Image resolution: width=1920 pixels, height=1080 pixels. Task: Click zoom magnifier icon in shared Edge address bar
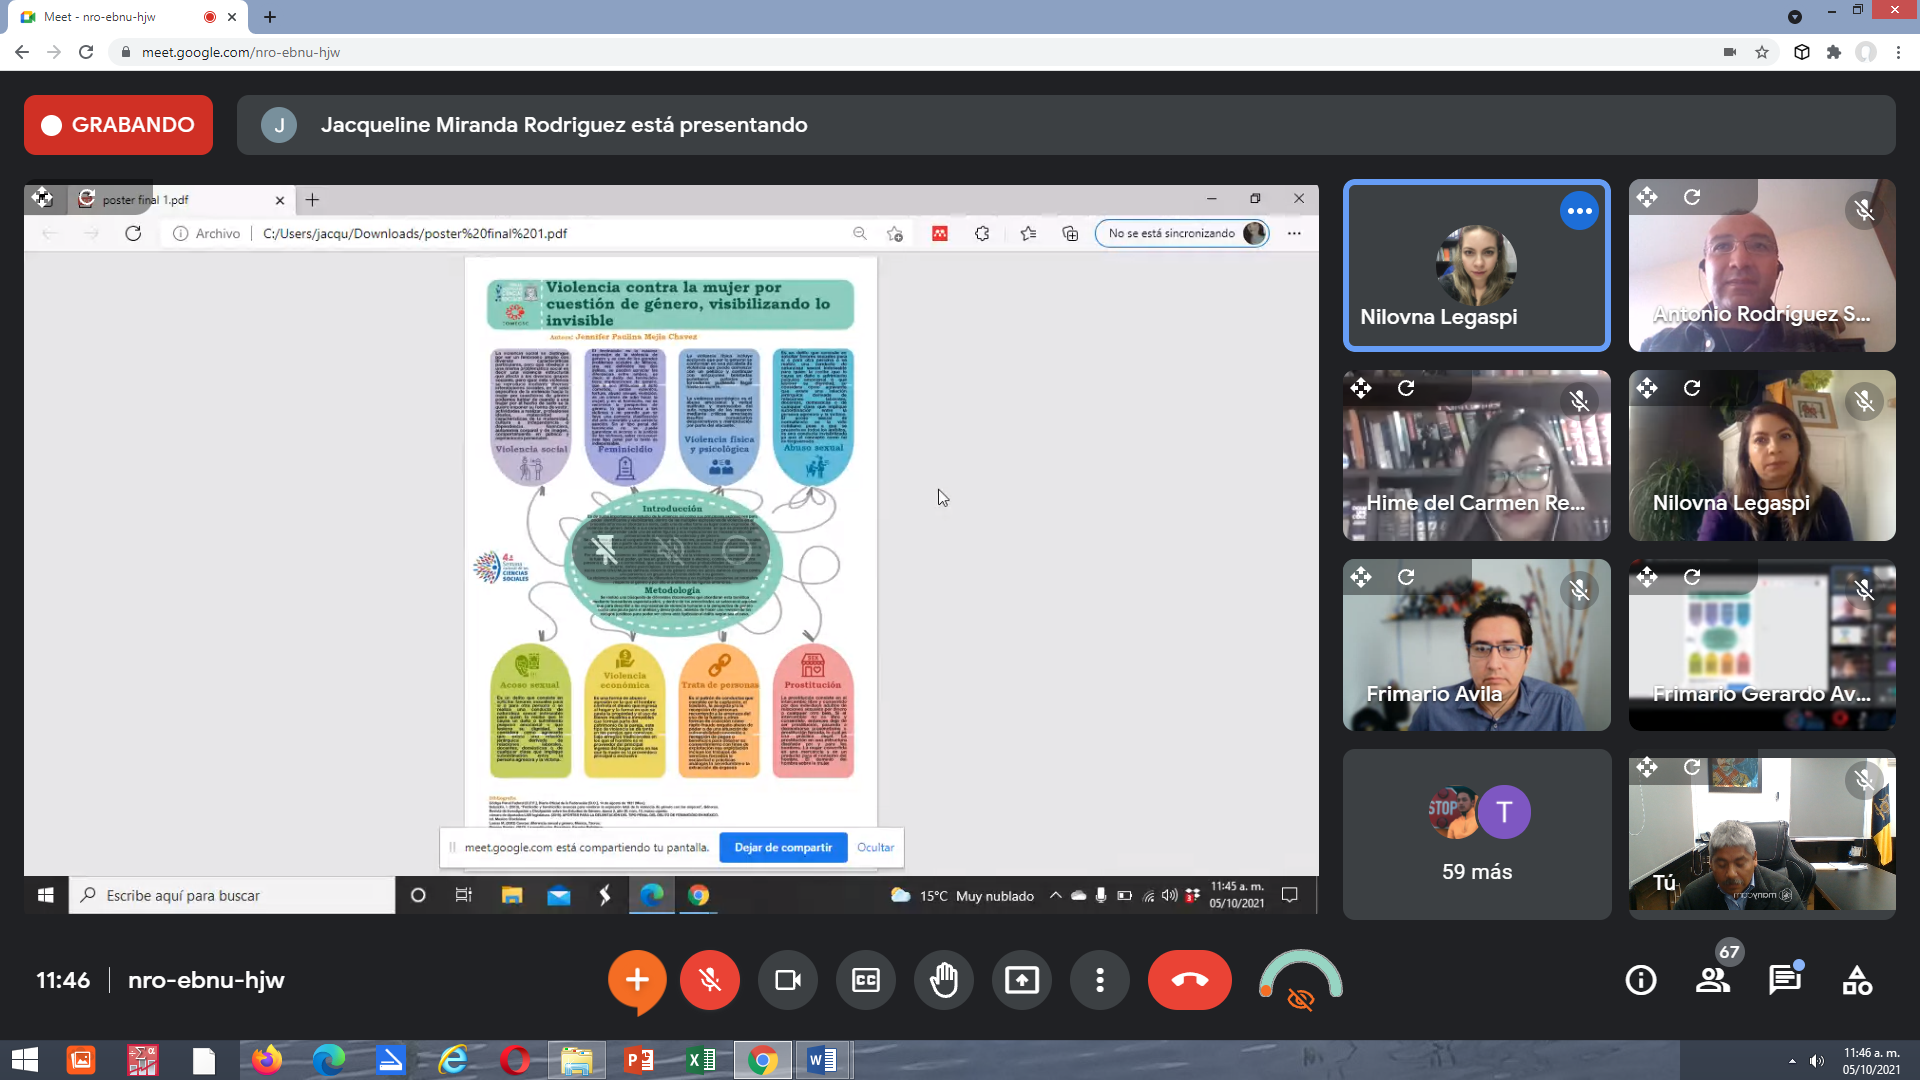click(859, 233)
